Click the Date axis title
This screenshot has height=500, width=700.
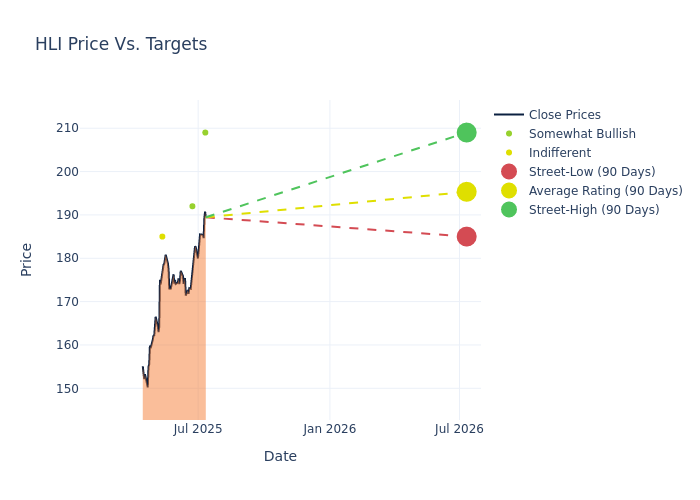(x=280, y=456)
